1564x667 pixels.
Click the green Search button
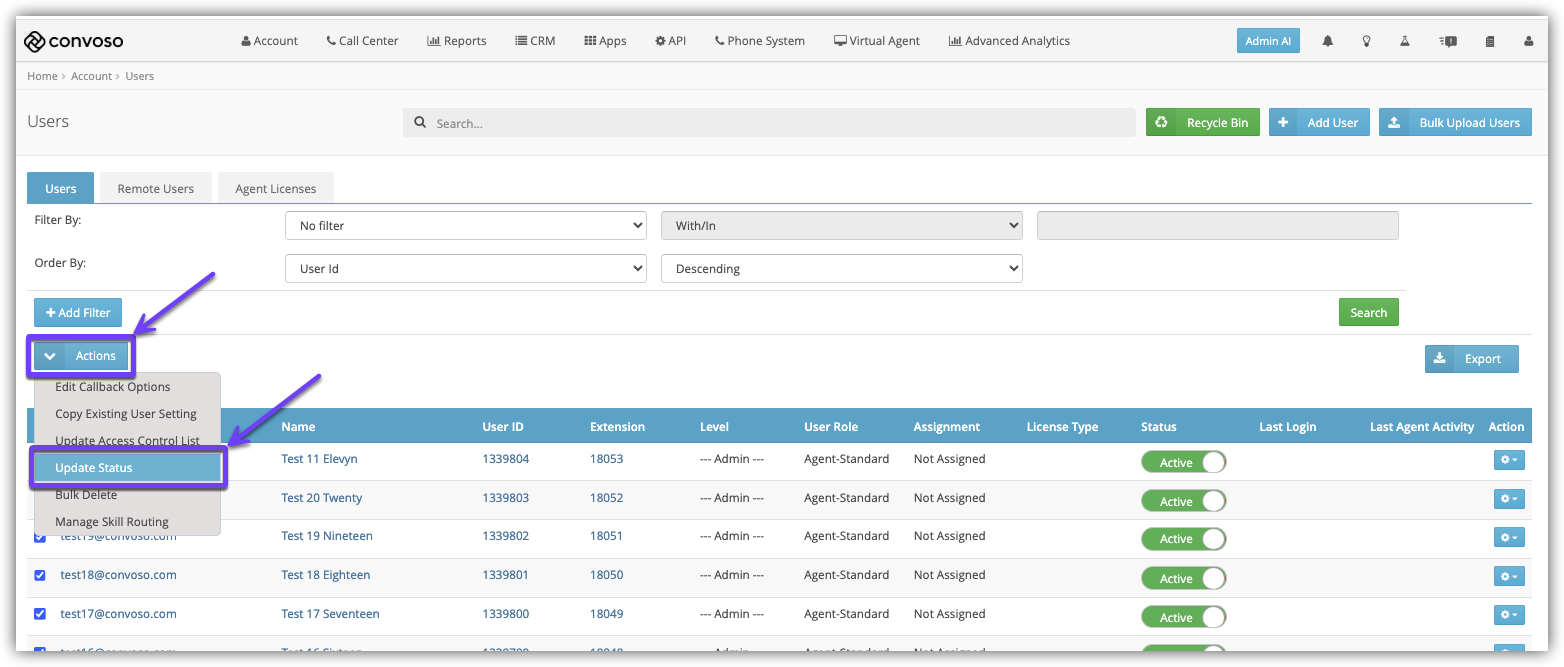click(x=1368, y=312)
